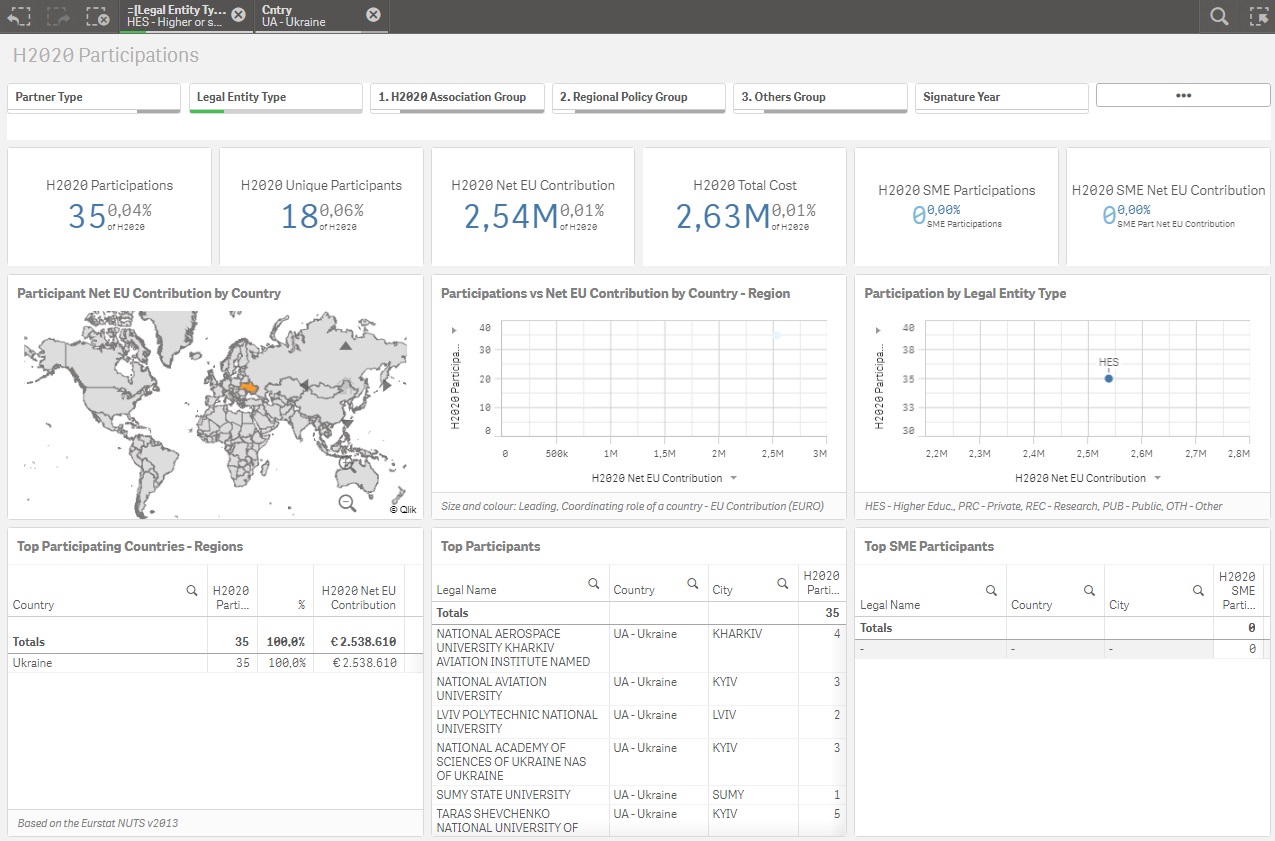Open the smart search magnifier icon
The width and height of the screenshot is (1275, 841).
1219,16
